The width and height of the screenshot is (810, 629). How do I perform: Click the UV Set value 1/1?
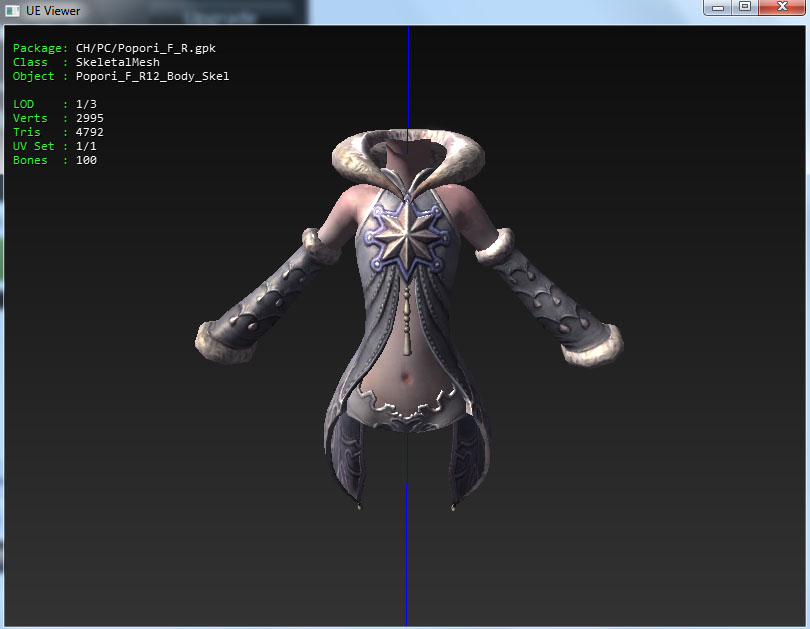tap(86, 146)
